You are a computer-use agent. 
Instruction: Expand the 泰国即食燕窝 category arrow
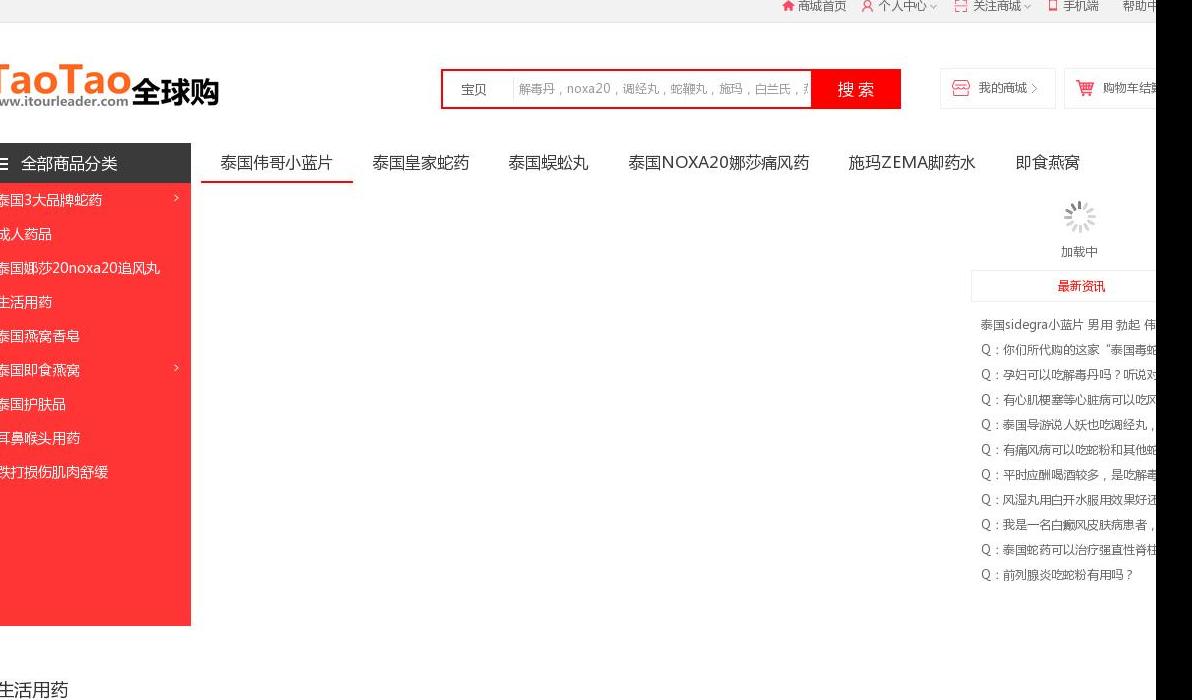click(176, 368)
